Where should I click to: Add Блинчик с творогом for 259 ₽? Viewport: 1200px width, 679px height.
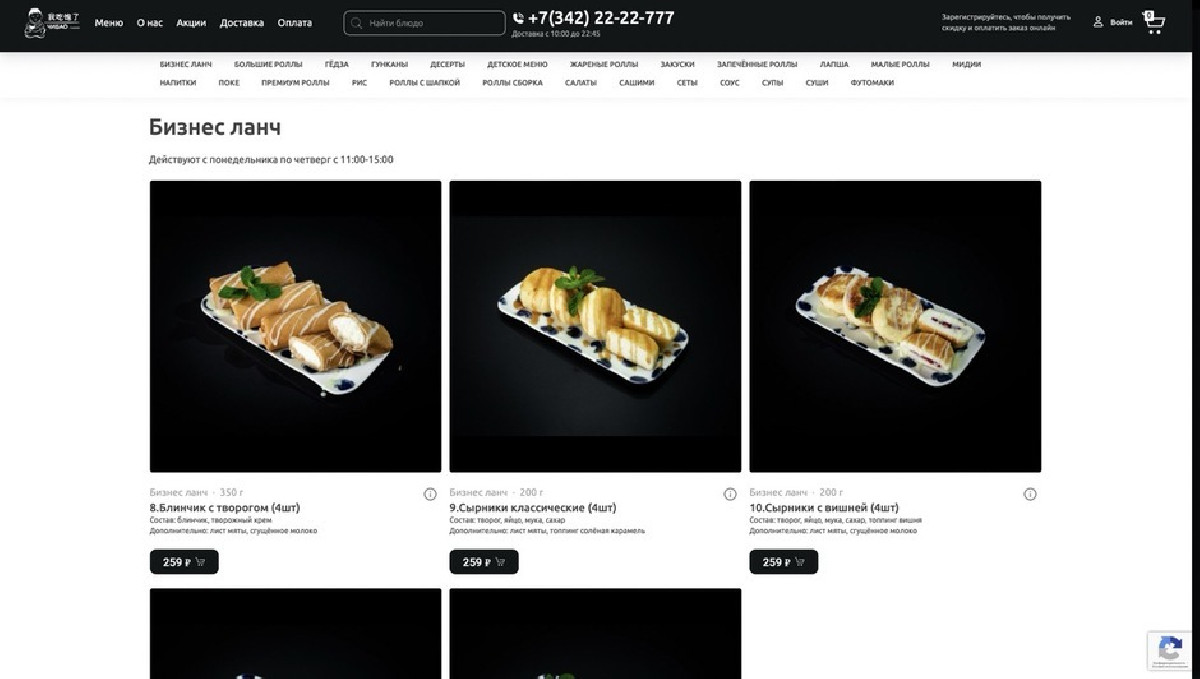[x=184, y=562]
